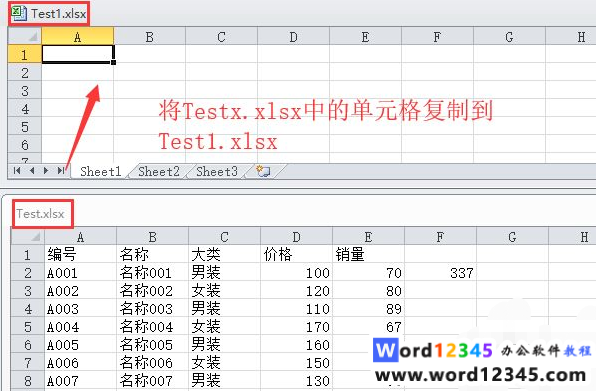The height and width of the screenshot is (391, 596).
Task: Select column G header in Test.xlsx
Action: 512,237
